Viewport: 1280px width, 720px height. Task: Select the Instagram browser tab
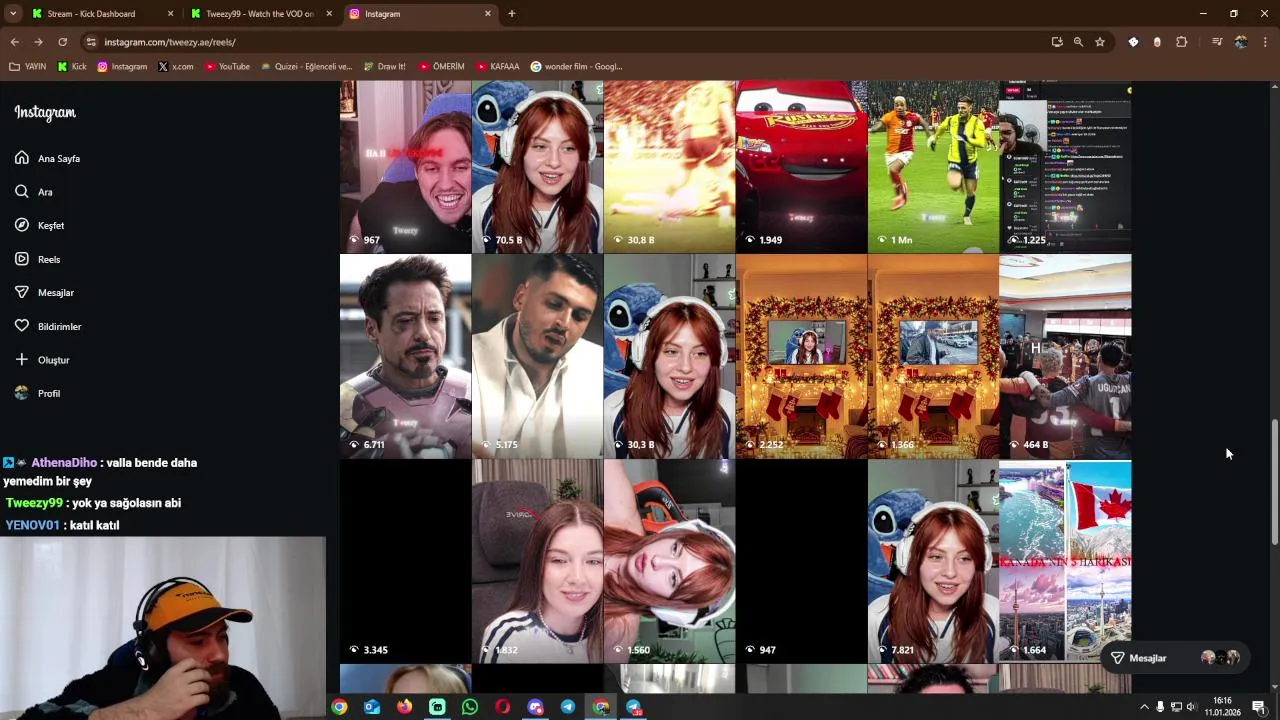420,14
